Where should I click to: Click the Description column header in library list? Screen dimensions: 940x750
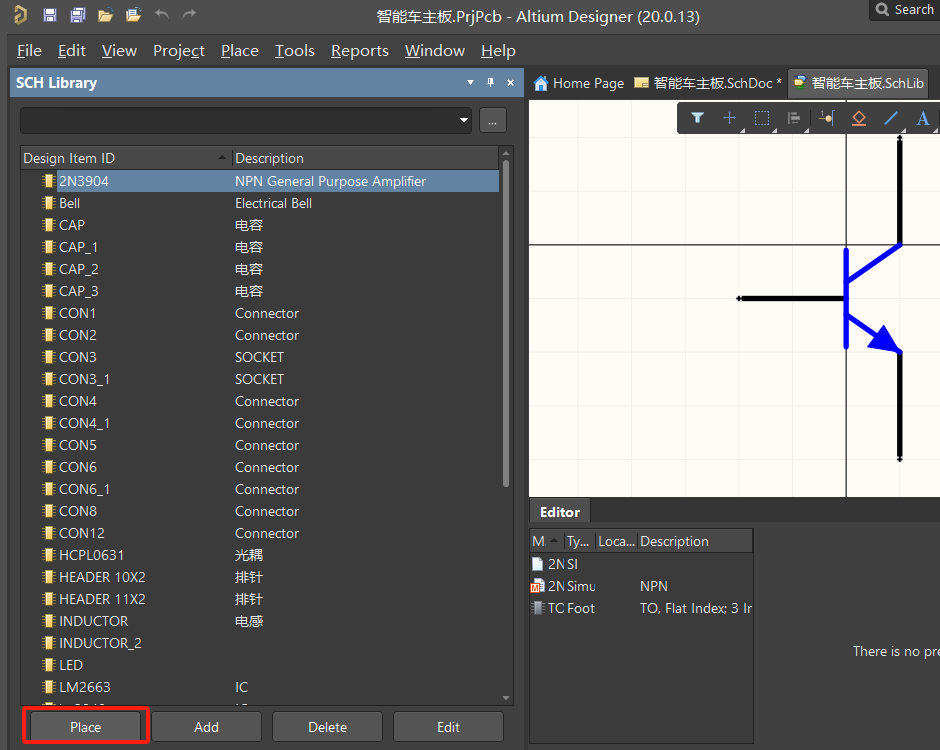pyautogui.click(x=365, y=158)
